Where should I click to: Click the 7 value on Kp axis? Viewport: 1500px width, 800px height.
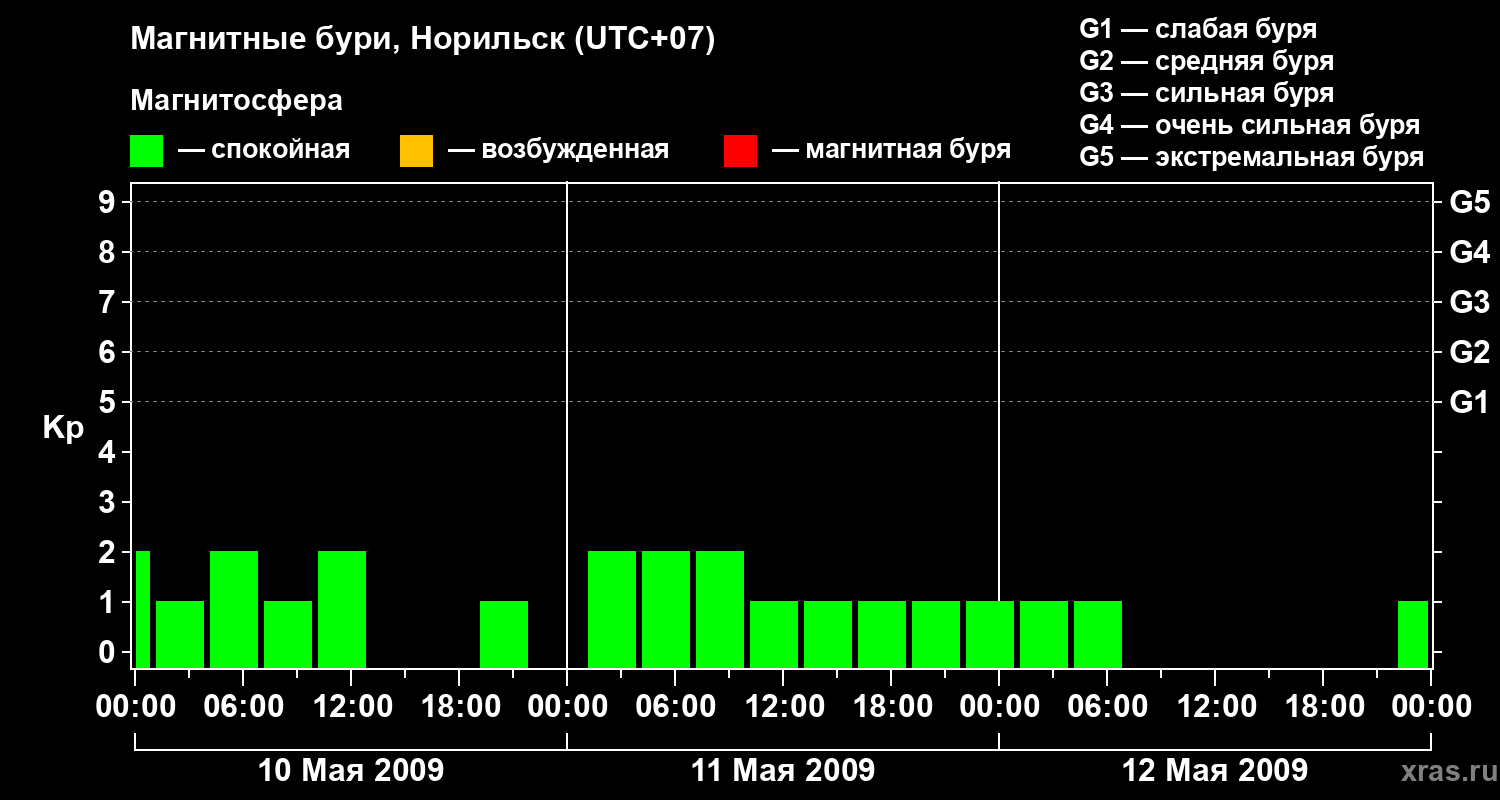click(x=109, y=302)
